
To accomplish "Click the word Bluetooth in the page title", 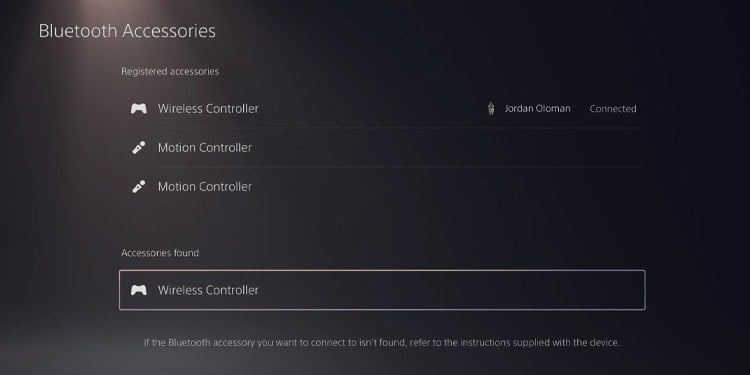I will pyautogui.click(x=77, y=31).
